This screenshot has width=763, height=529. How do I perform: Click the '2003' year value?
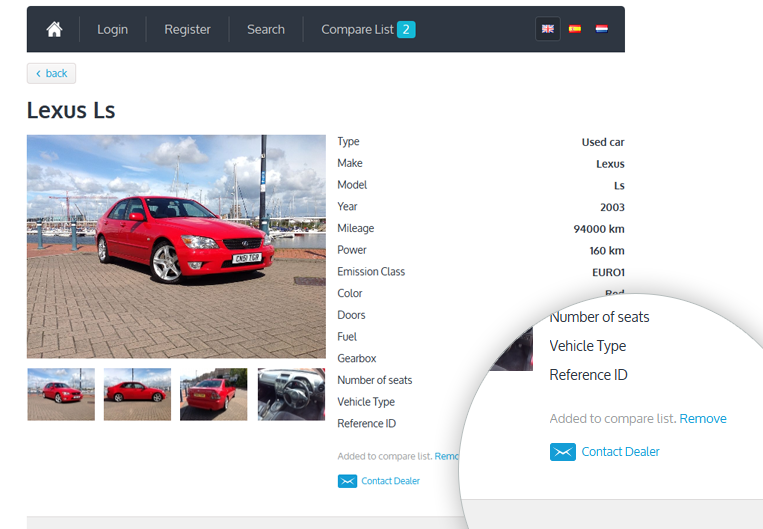612,207
